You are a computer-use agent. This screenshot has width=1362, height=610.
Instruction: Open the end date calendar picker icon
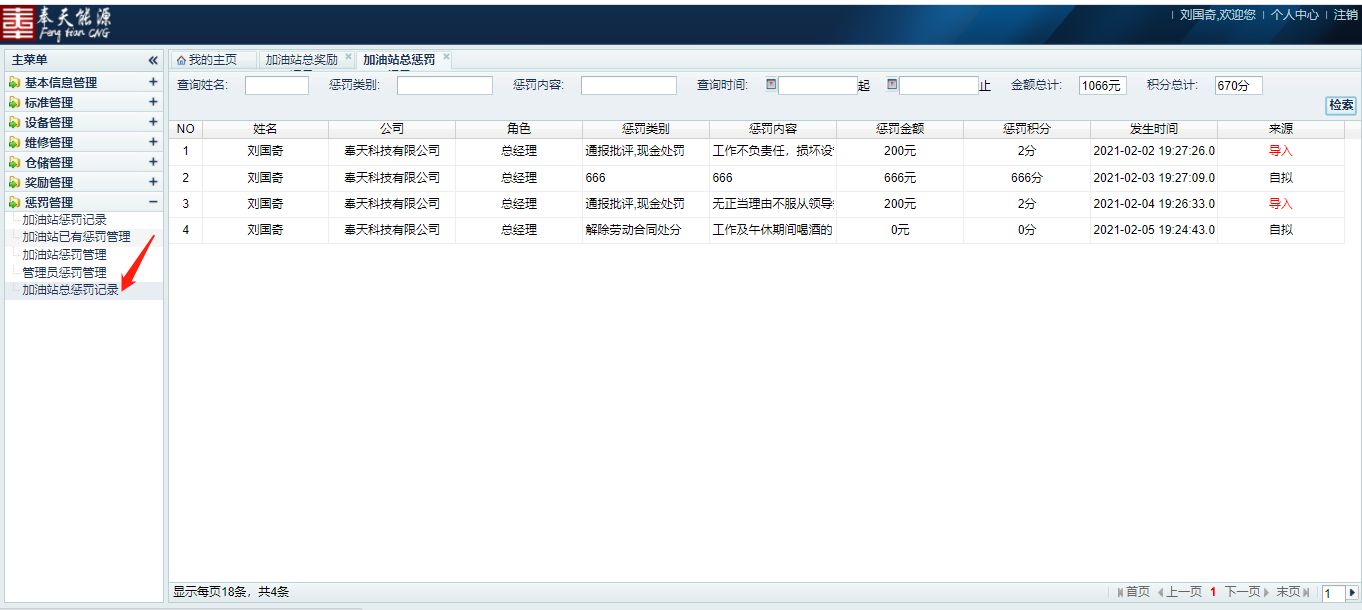[892, 85]
